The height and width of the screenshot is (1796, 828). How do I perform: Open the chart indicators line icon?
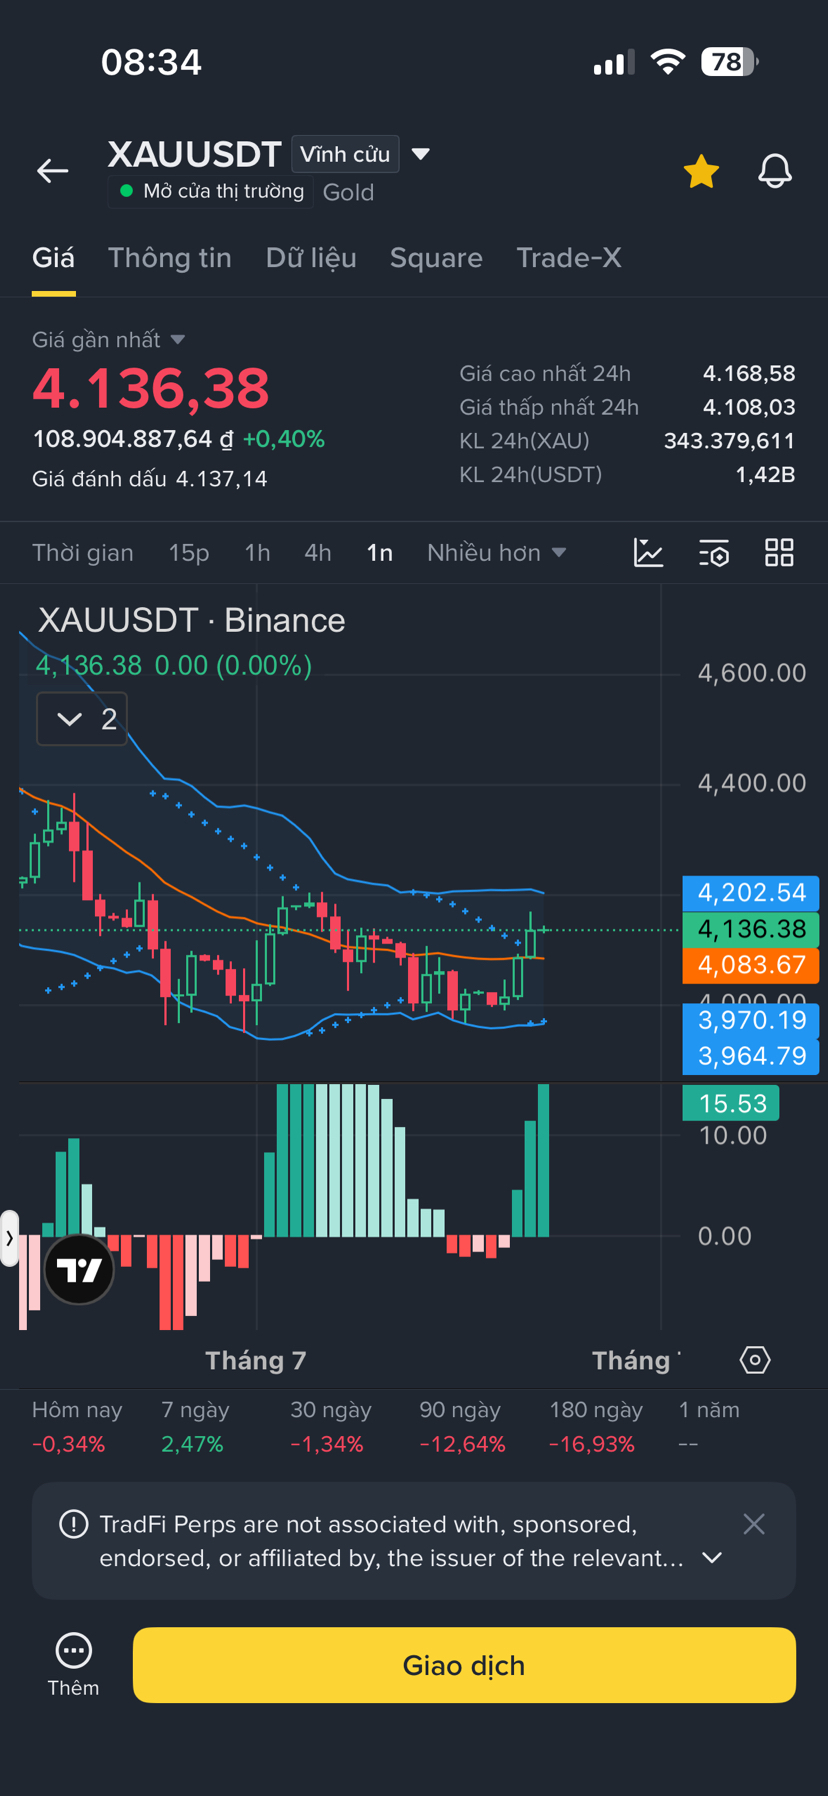coord(648,552)
